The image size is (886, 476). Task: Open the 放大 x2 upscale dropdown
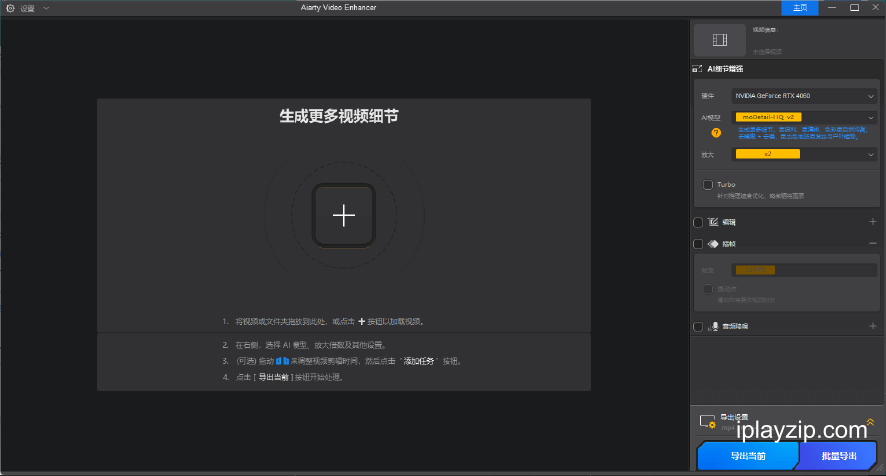pos(804,154)
